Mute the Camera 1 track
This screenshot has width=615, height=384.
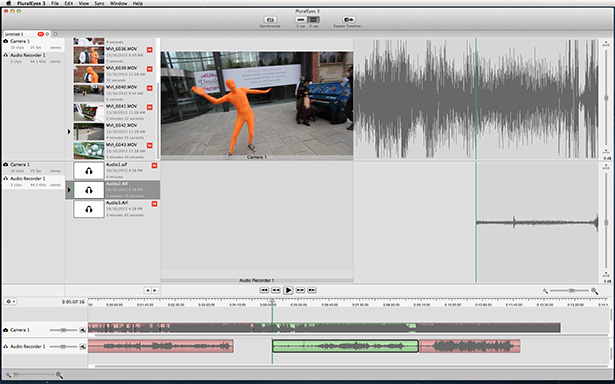pos(82,330)
